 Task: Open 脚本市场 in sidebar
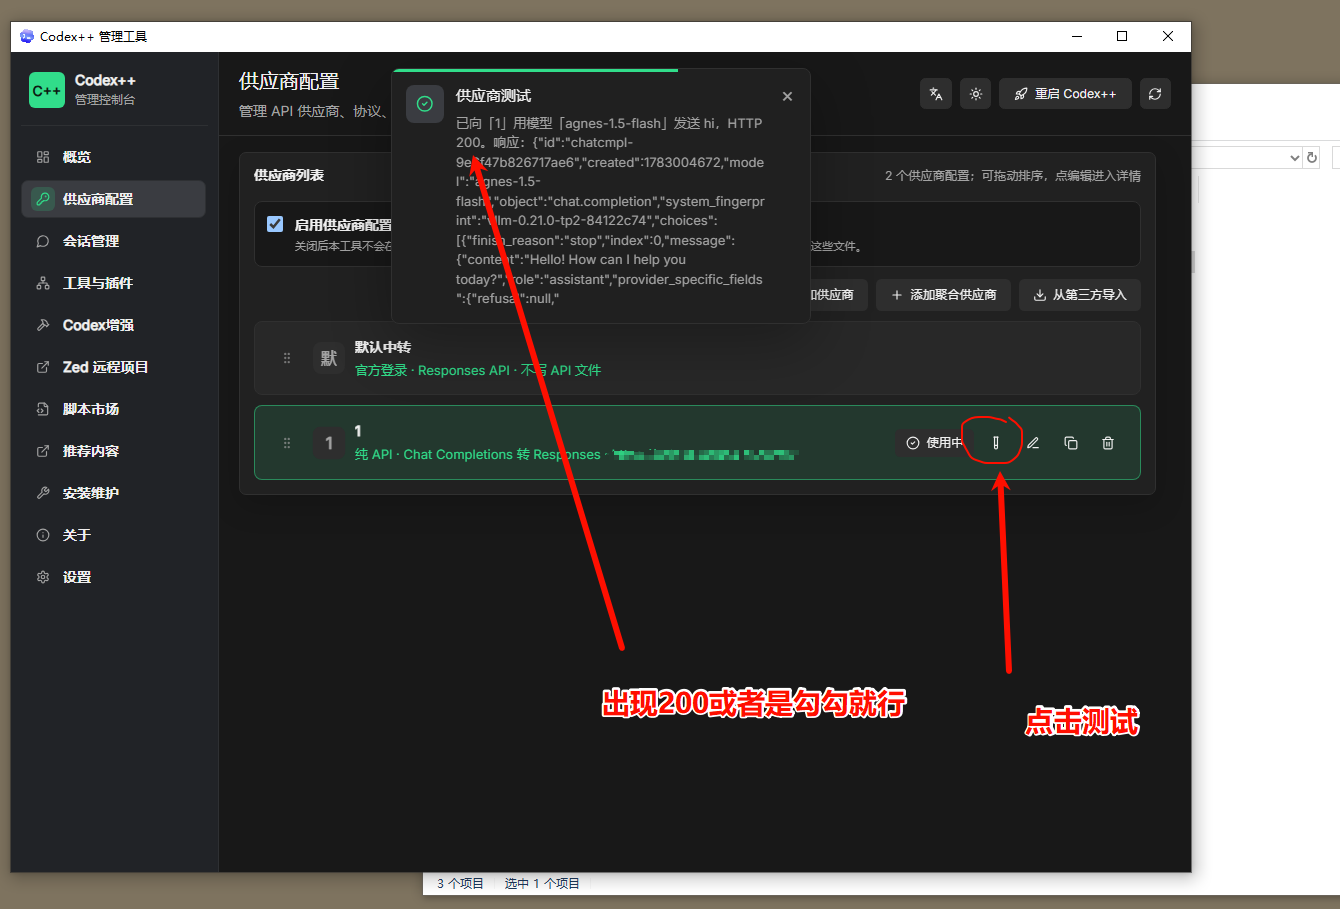(114, 409)
